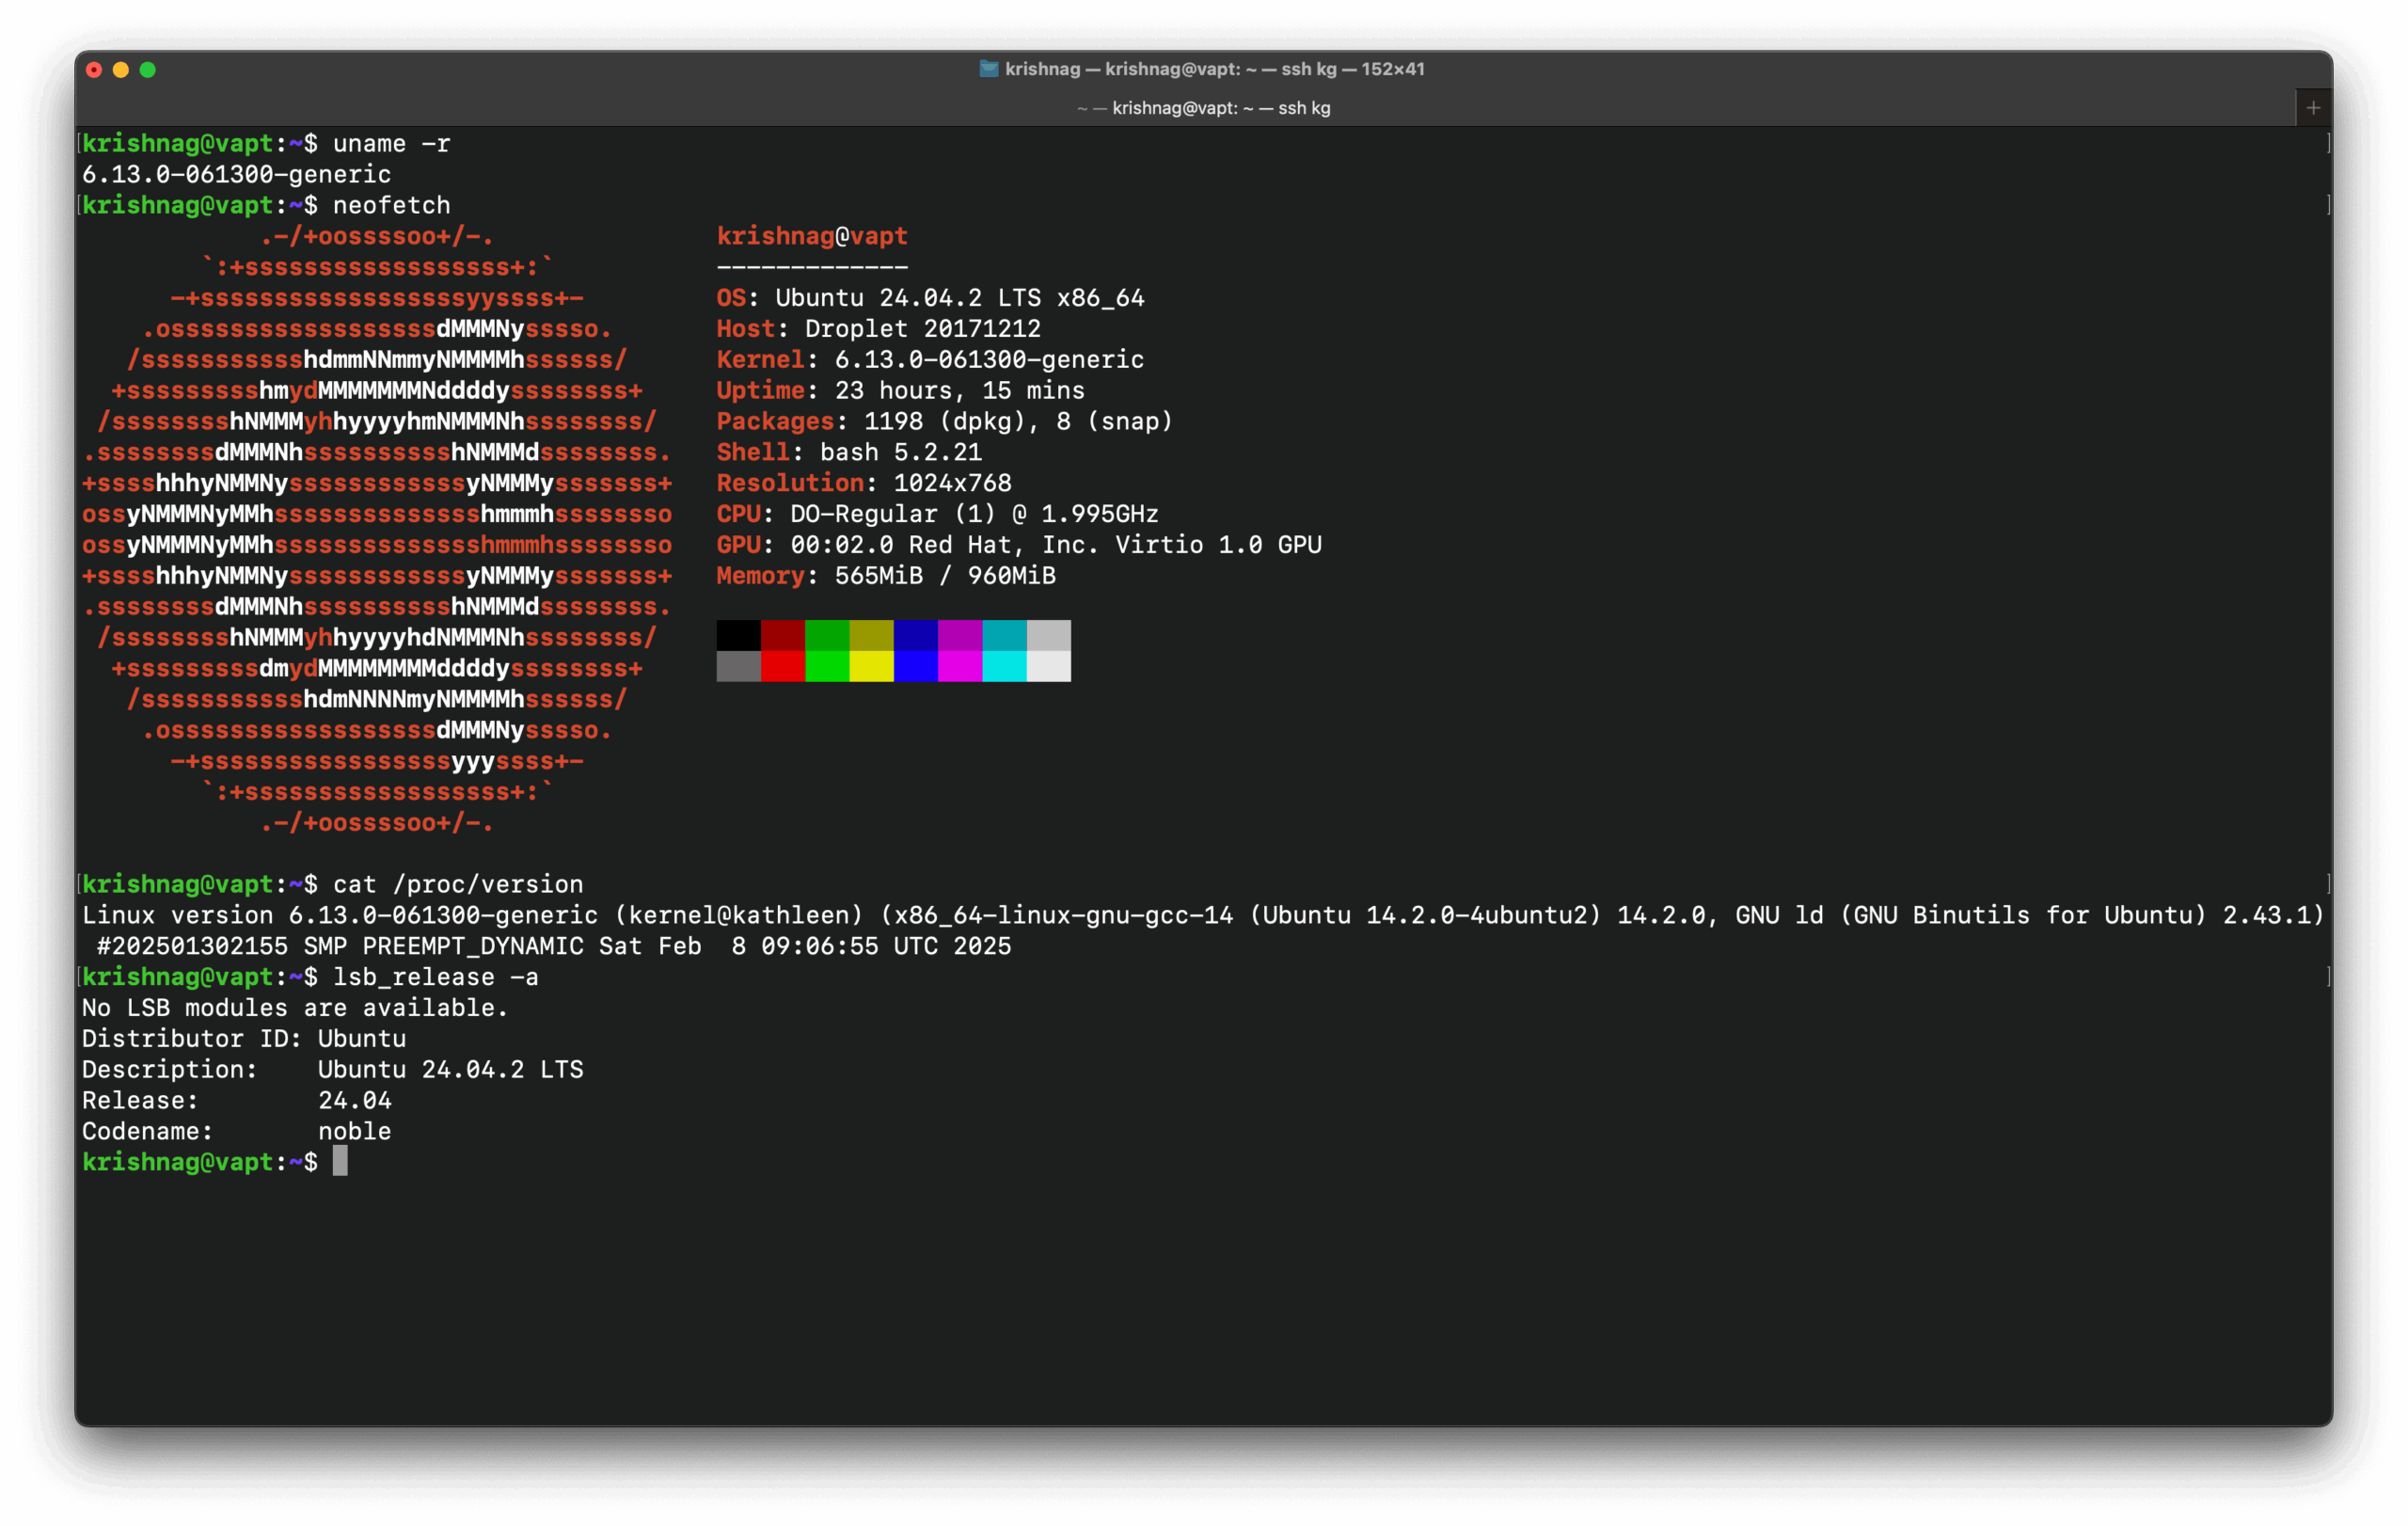Click the 'Release: 24.04' line
This screenshot has height=1526, width=2408.
coord(237,1102)
